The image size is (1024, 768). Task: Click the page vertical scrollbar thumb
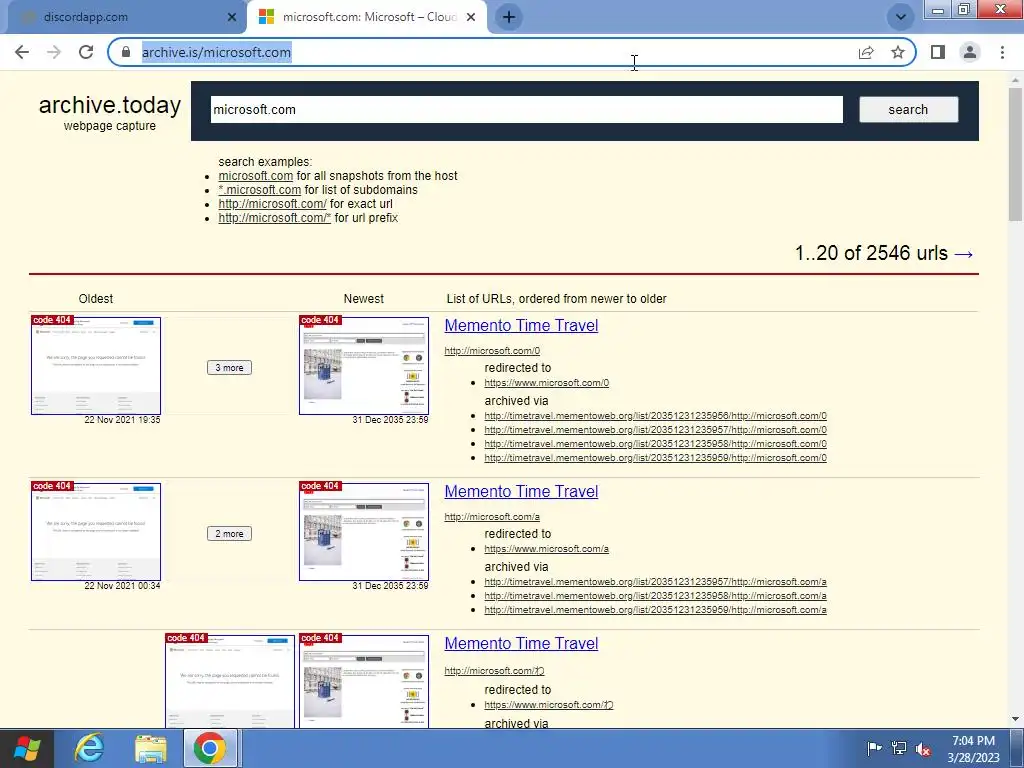(x=1016, y=154)
